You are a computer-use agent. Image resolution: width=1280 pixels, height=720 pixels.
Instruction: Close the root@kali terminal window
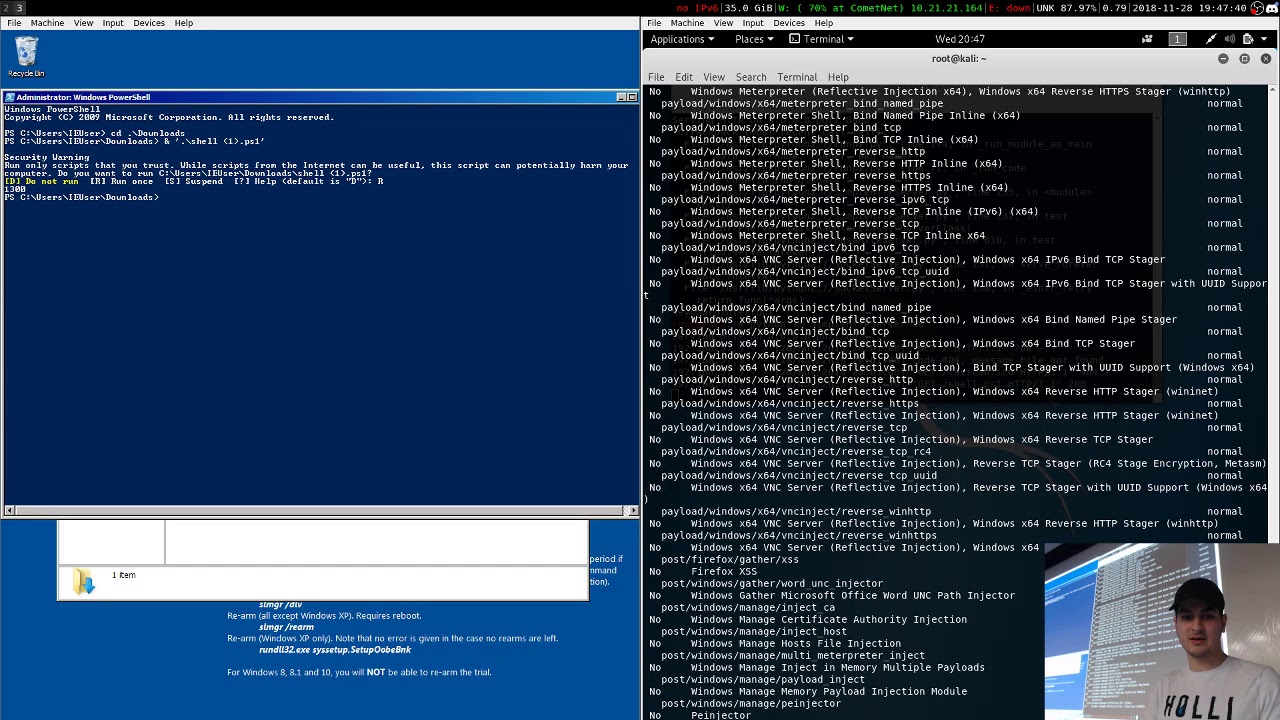[x=1265, y=58]
